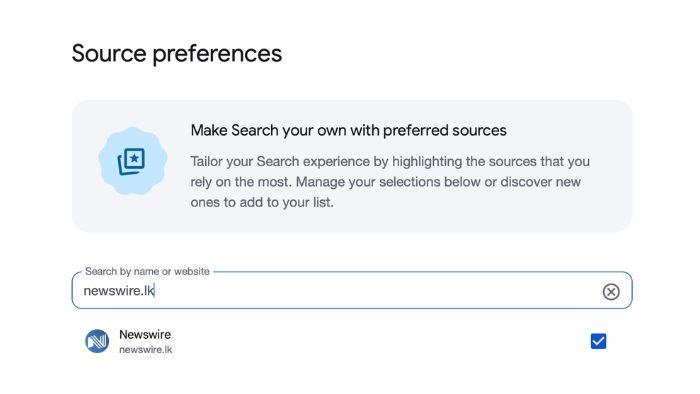Click Make Search your own heading
The width and height of the screenshot is (700, 394).
pos(348,130)
